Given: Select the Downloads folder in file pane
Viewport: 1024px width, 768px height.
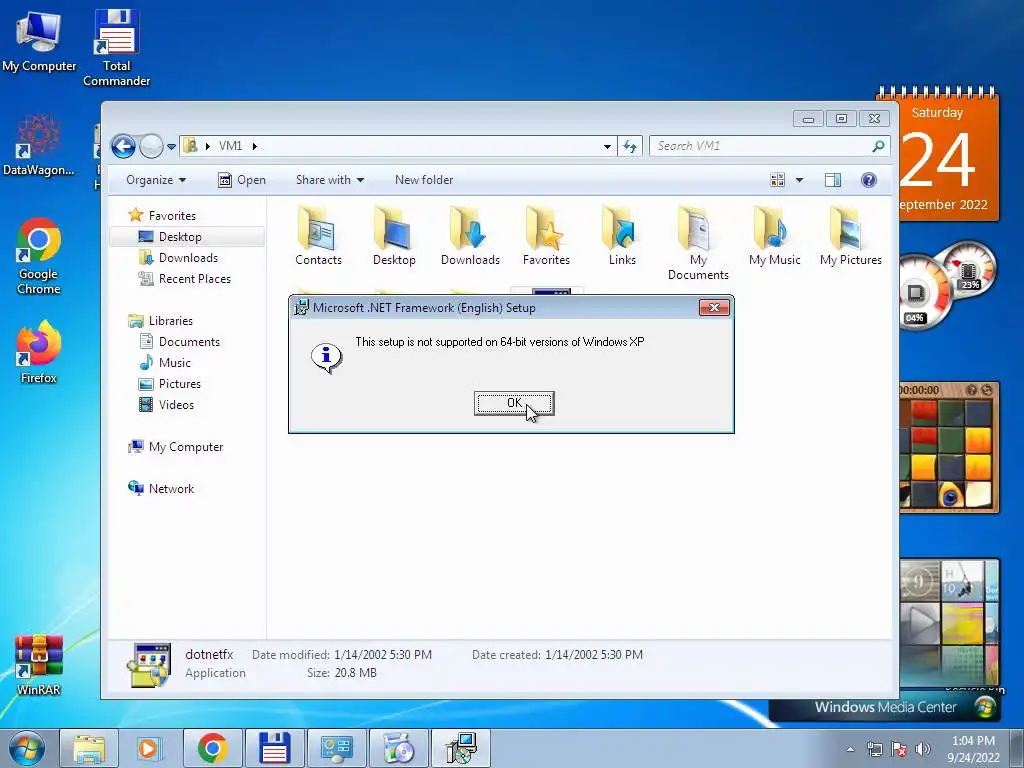Looking at the screenshot, I should [x=470, y=235].
